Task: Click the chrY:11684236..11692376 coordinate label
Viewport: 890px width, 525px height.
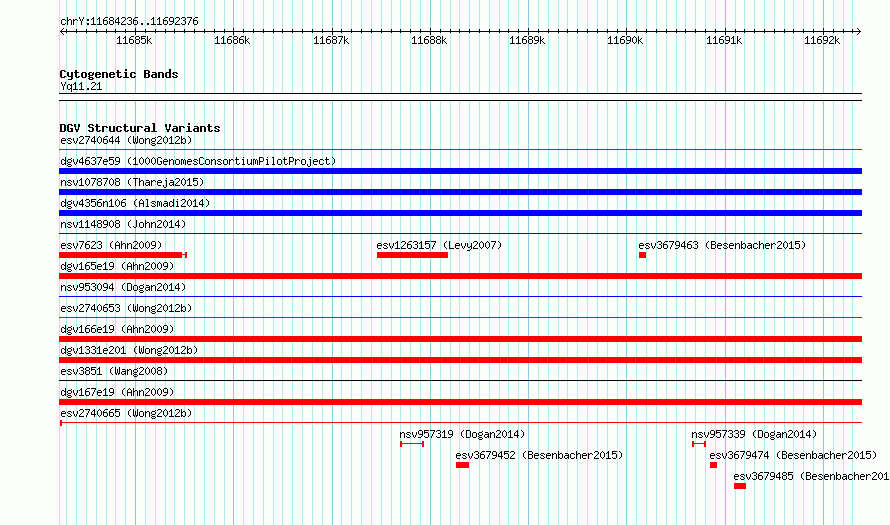Action: pyautogui.click(x=129, y=21)
